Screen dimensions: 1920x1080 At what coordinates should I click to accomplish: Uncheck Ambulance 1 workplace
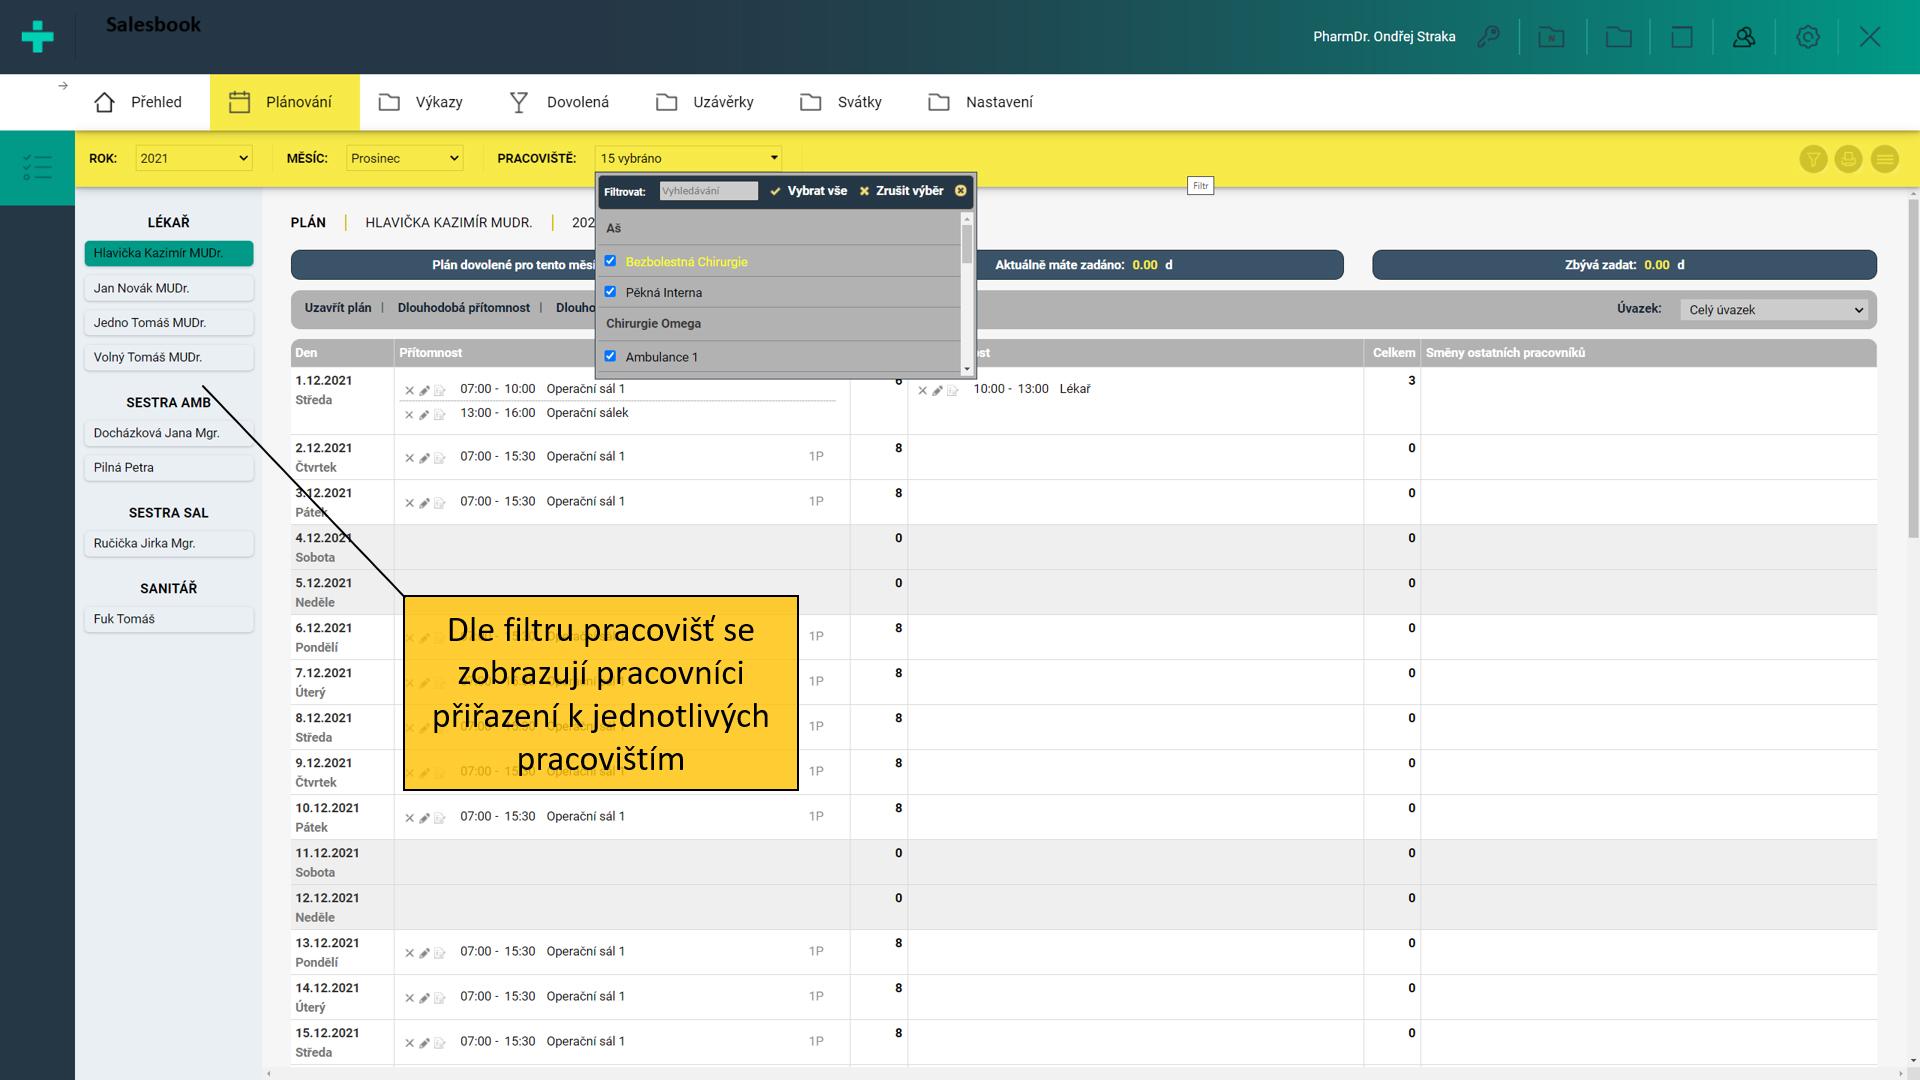tap(610, 356)
